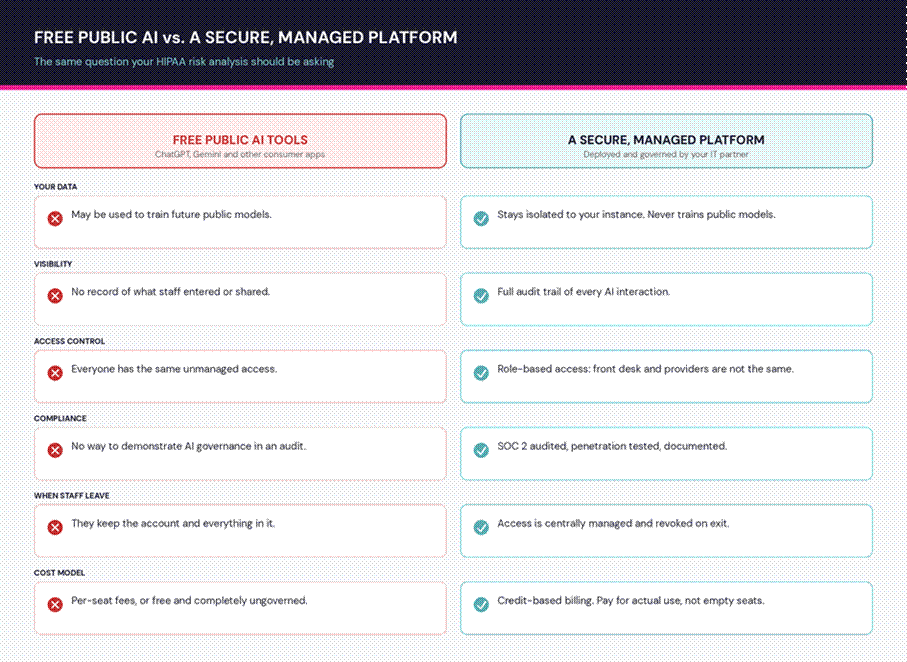Click the red X icon beside 'They keep the account'

tap(55, 528)
